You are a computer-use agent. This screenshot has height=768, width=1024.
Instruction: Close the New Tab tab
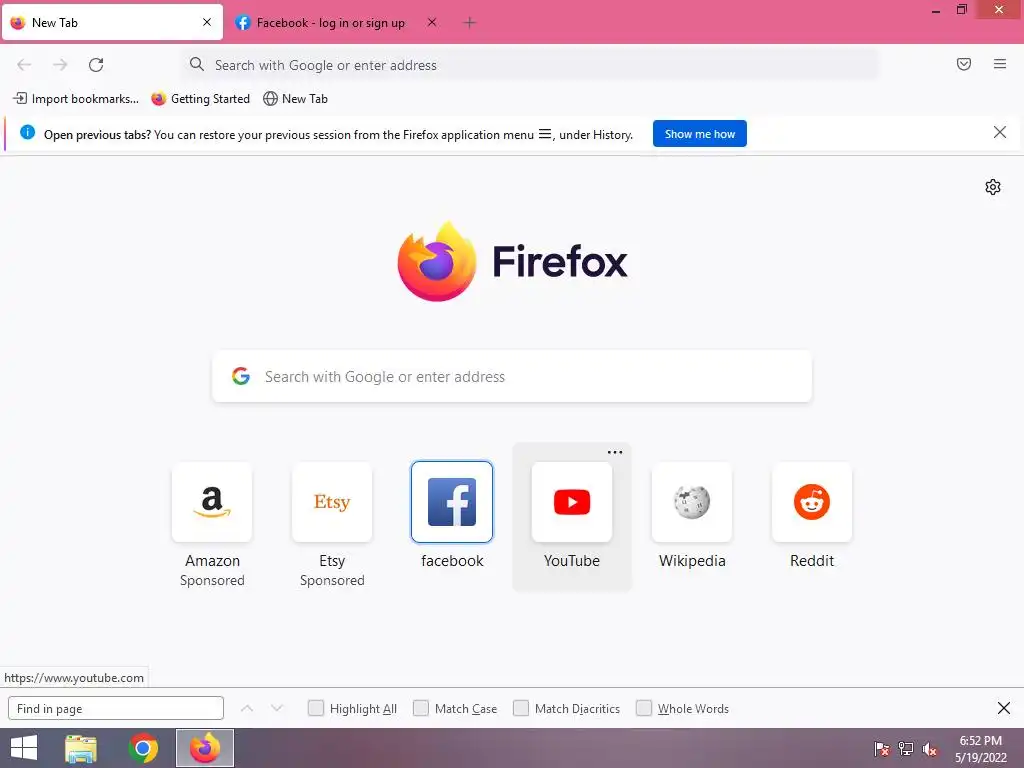[207, 22]
